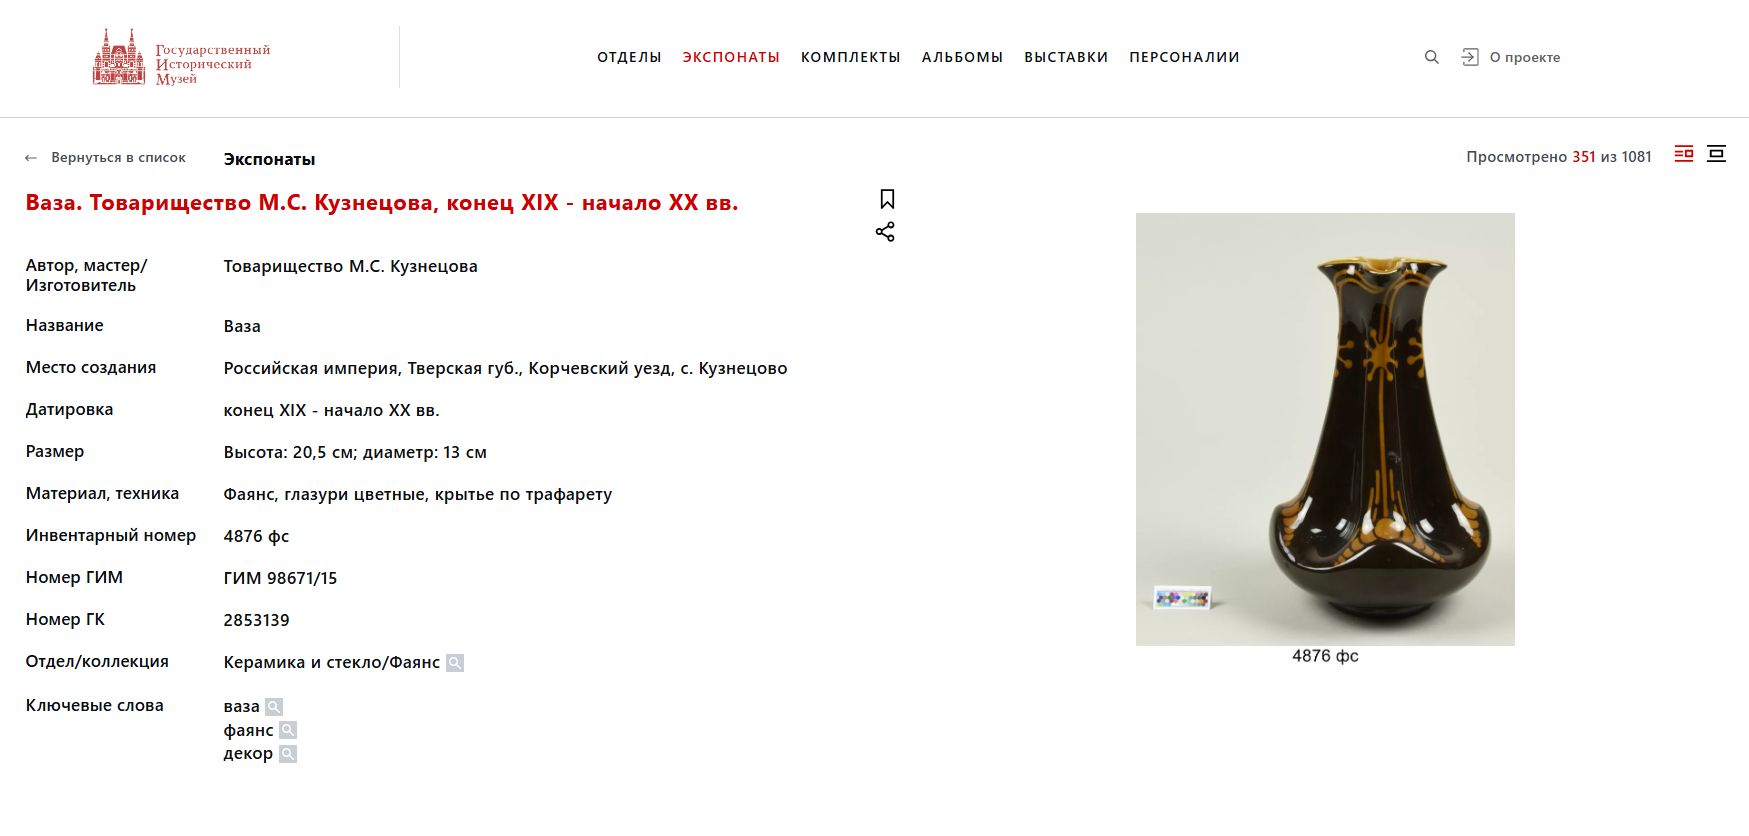Open the КОМПЛЕКТЫ menu item

(x=851, y=57)
